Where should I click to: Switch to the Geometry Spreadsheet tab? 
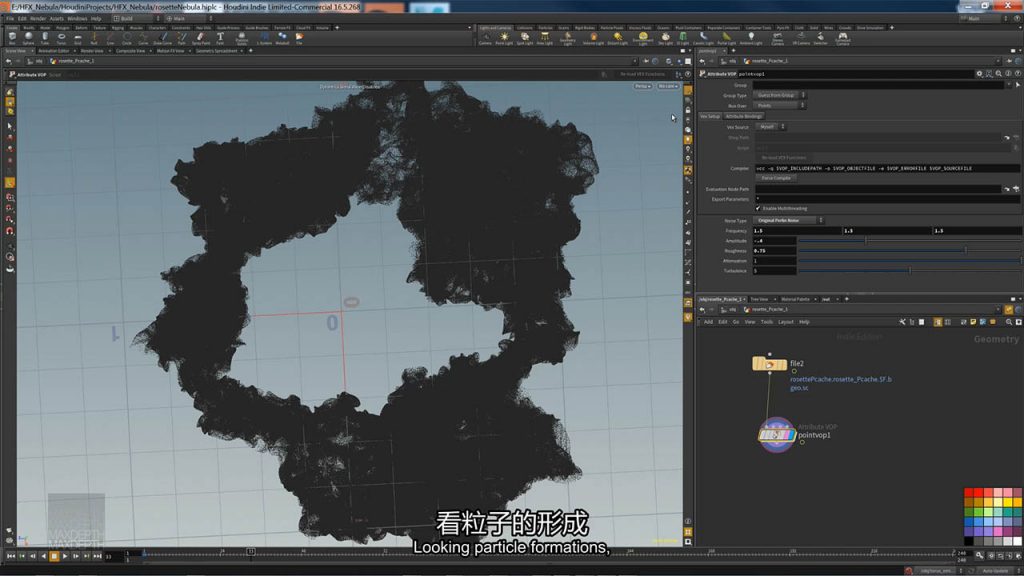click(x=216, y=50)
